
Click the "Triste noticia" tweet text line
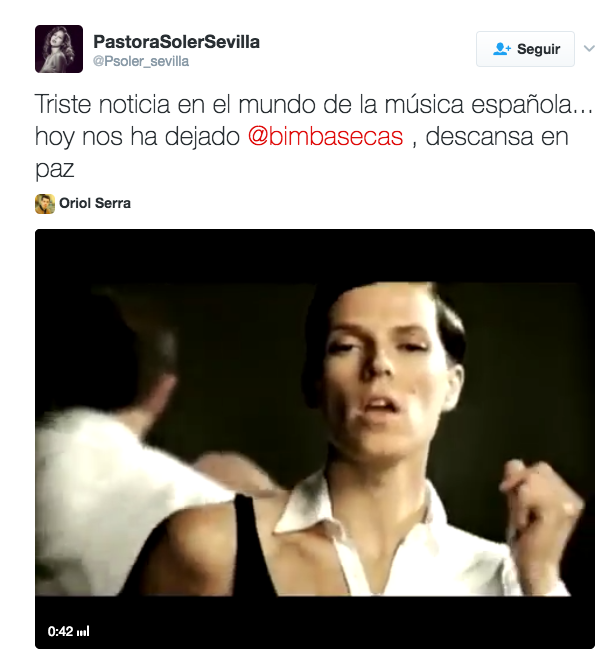(x=314, y=105)
